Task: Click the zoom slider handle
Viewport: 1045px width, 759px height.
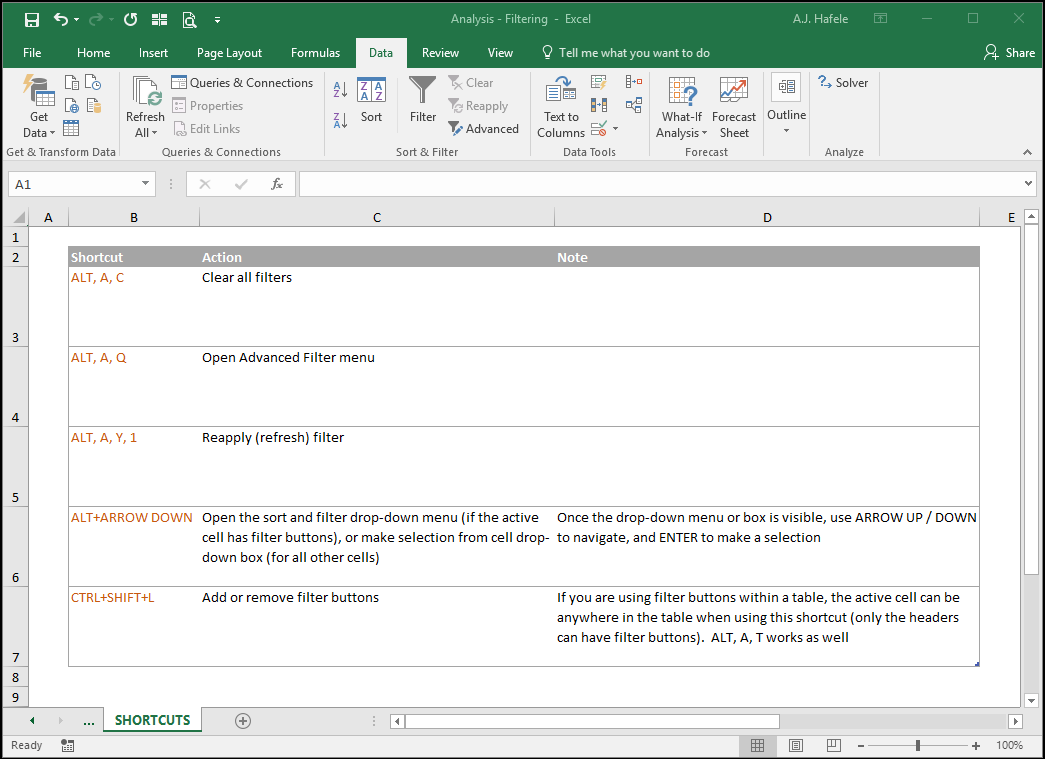Action: point(918,746)
